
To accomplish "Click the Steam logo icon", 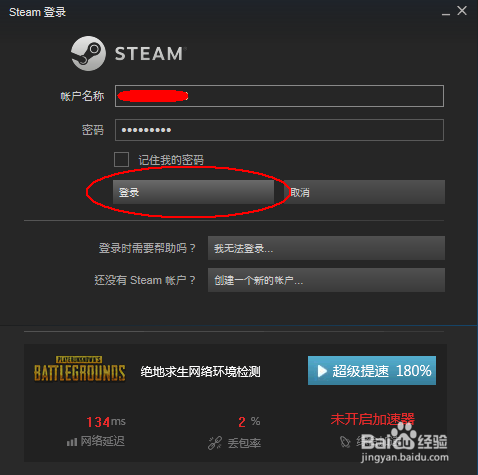I will click(88, 53).
